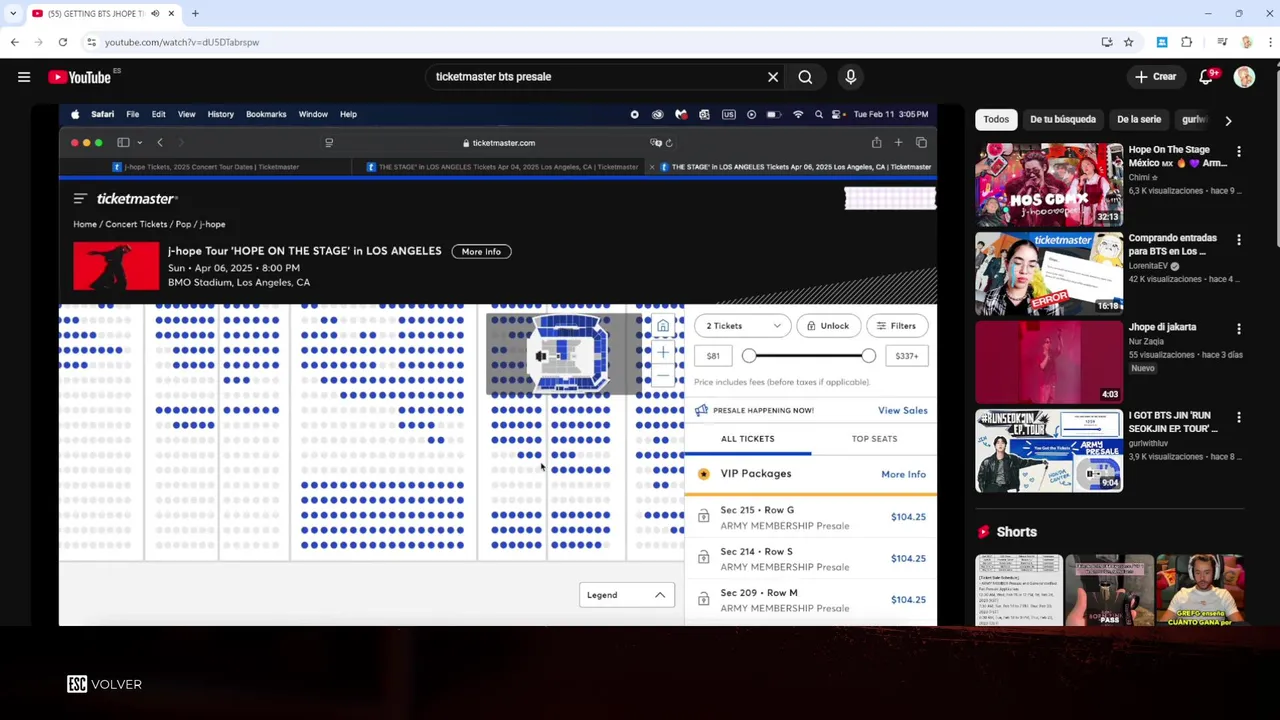View site information icon in address bar
This screenshot has height=720, width=1280.
tap(91, 42)
